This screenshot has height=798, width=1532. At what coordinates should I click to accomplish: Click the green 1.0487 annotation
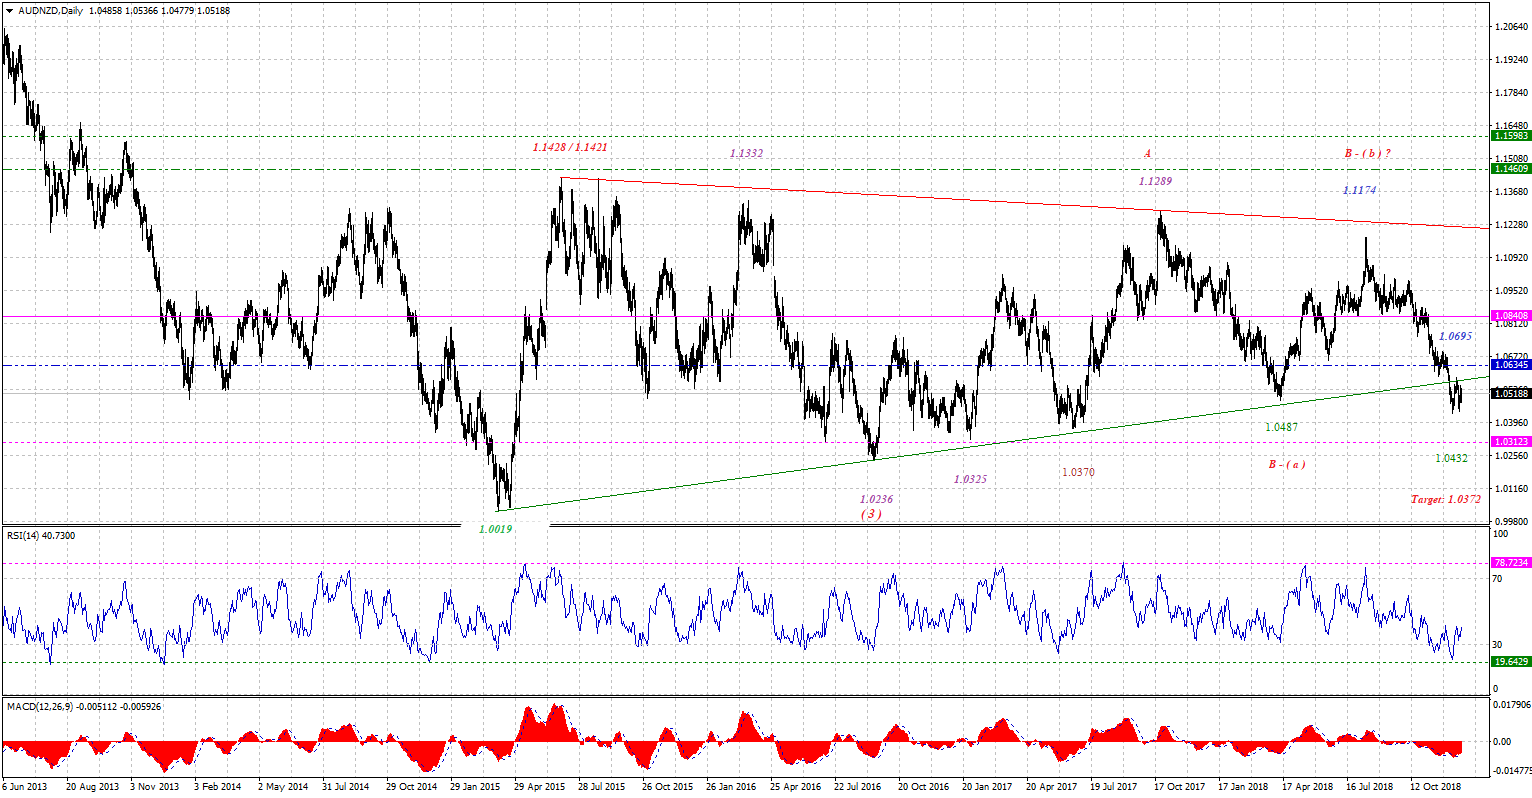pos(1281,427)
